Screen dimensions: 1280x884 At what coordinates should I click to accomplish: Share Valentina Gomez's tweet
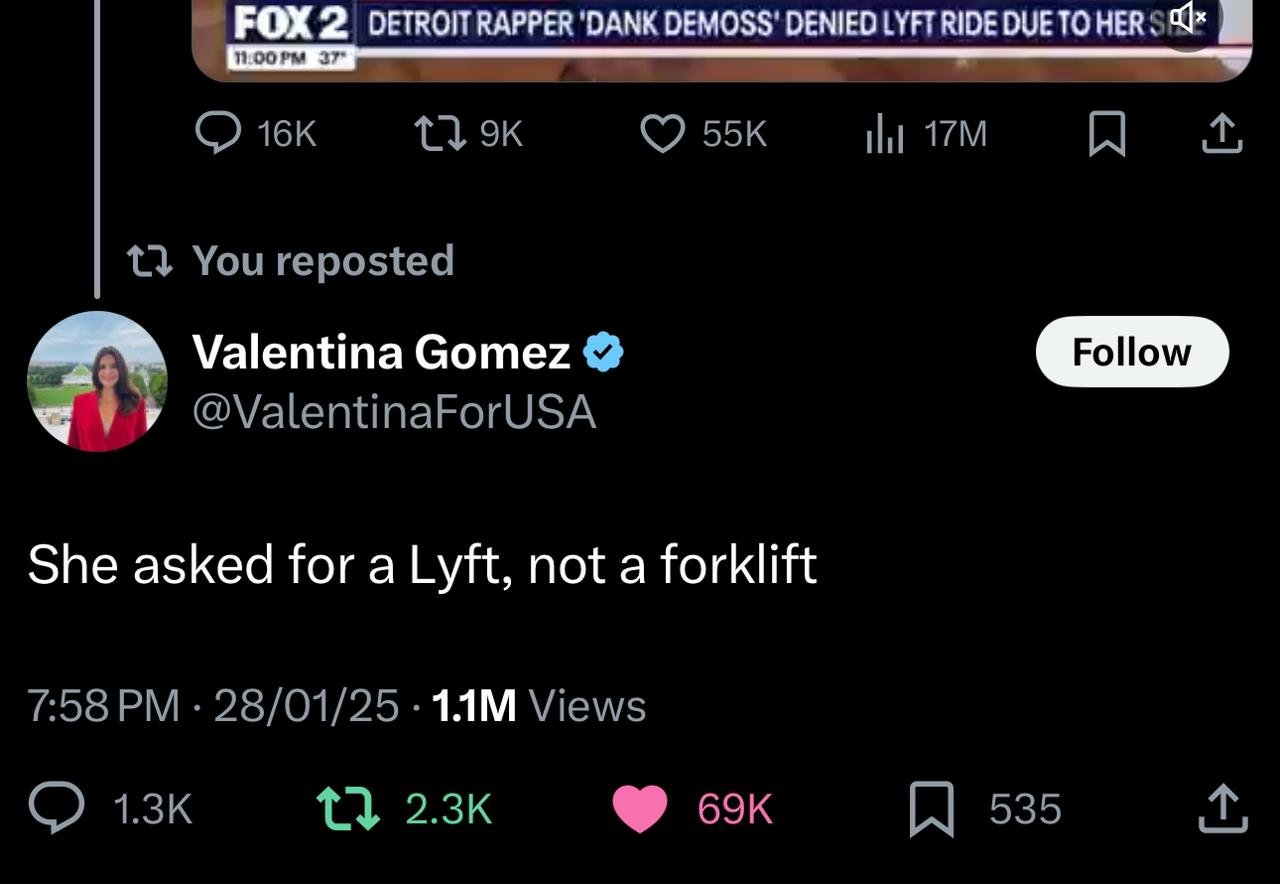tap(1223, 808)
